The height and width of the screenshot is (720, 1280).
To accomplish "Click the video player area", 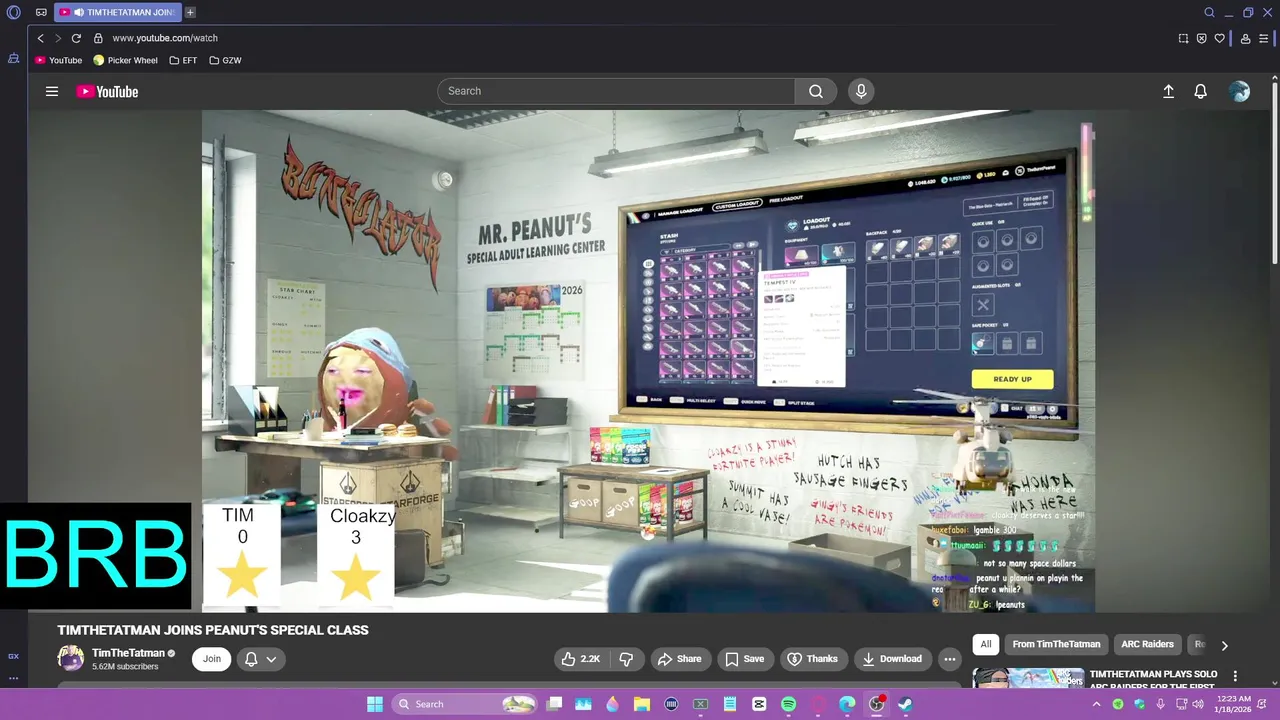I will 648,361.
